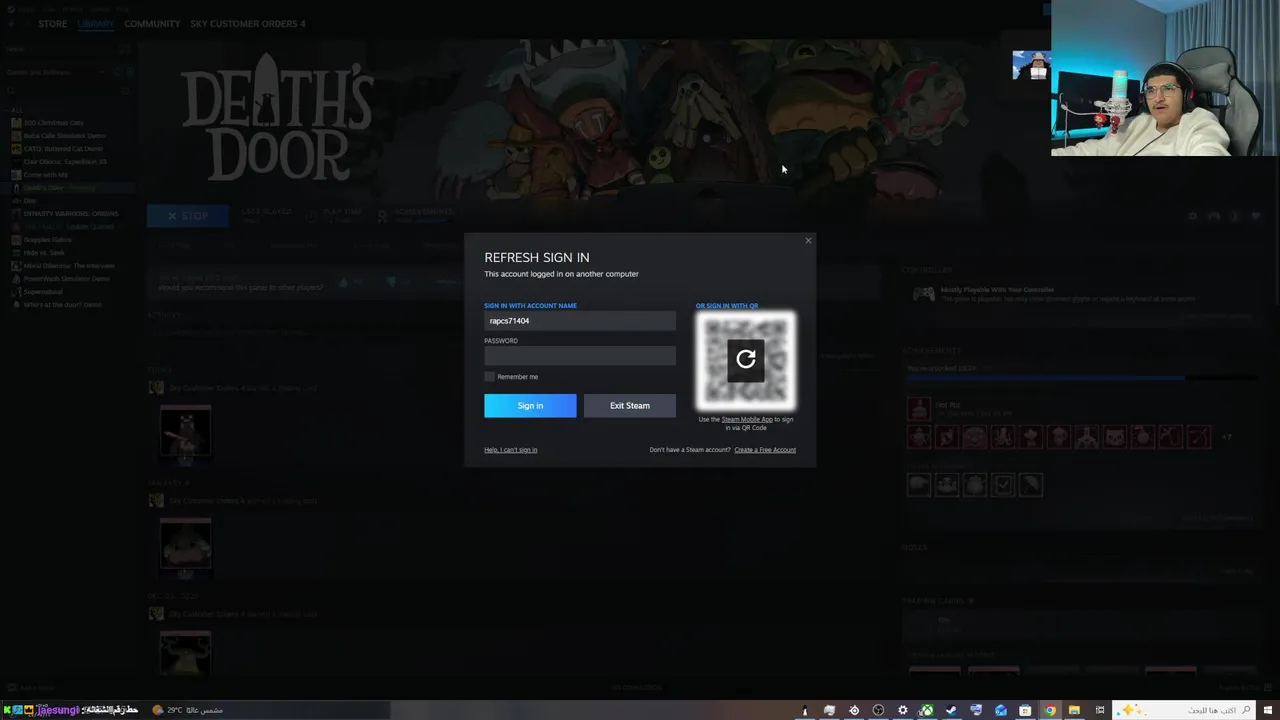Open File Explorer from the taskbar
1280x720 pixels.
coord(1074,710)
